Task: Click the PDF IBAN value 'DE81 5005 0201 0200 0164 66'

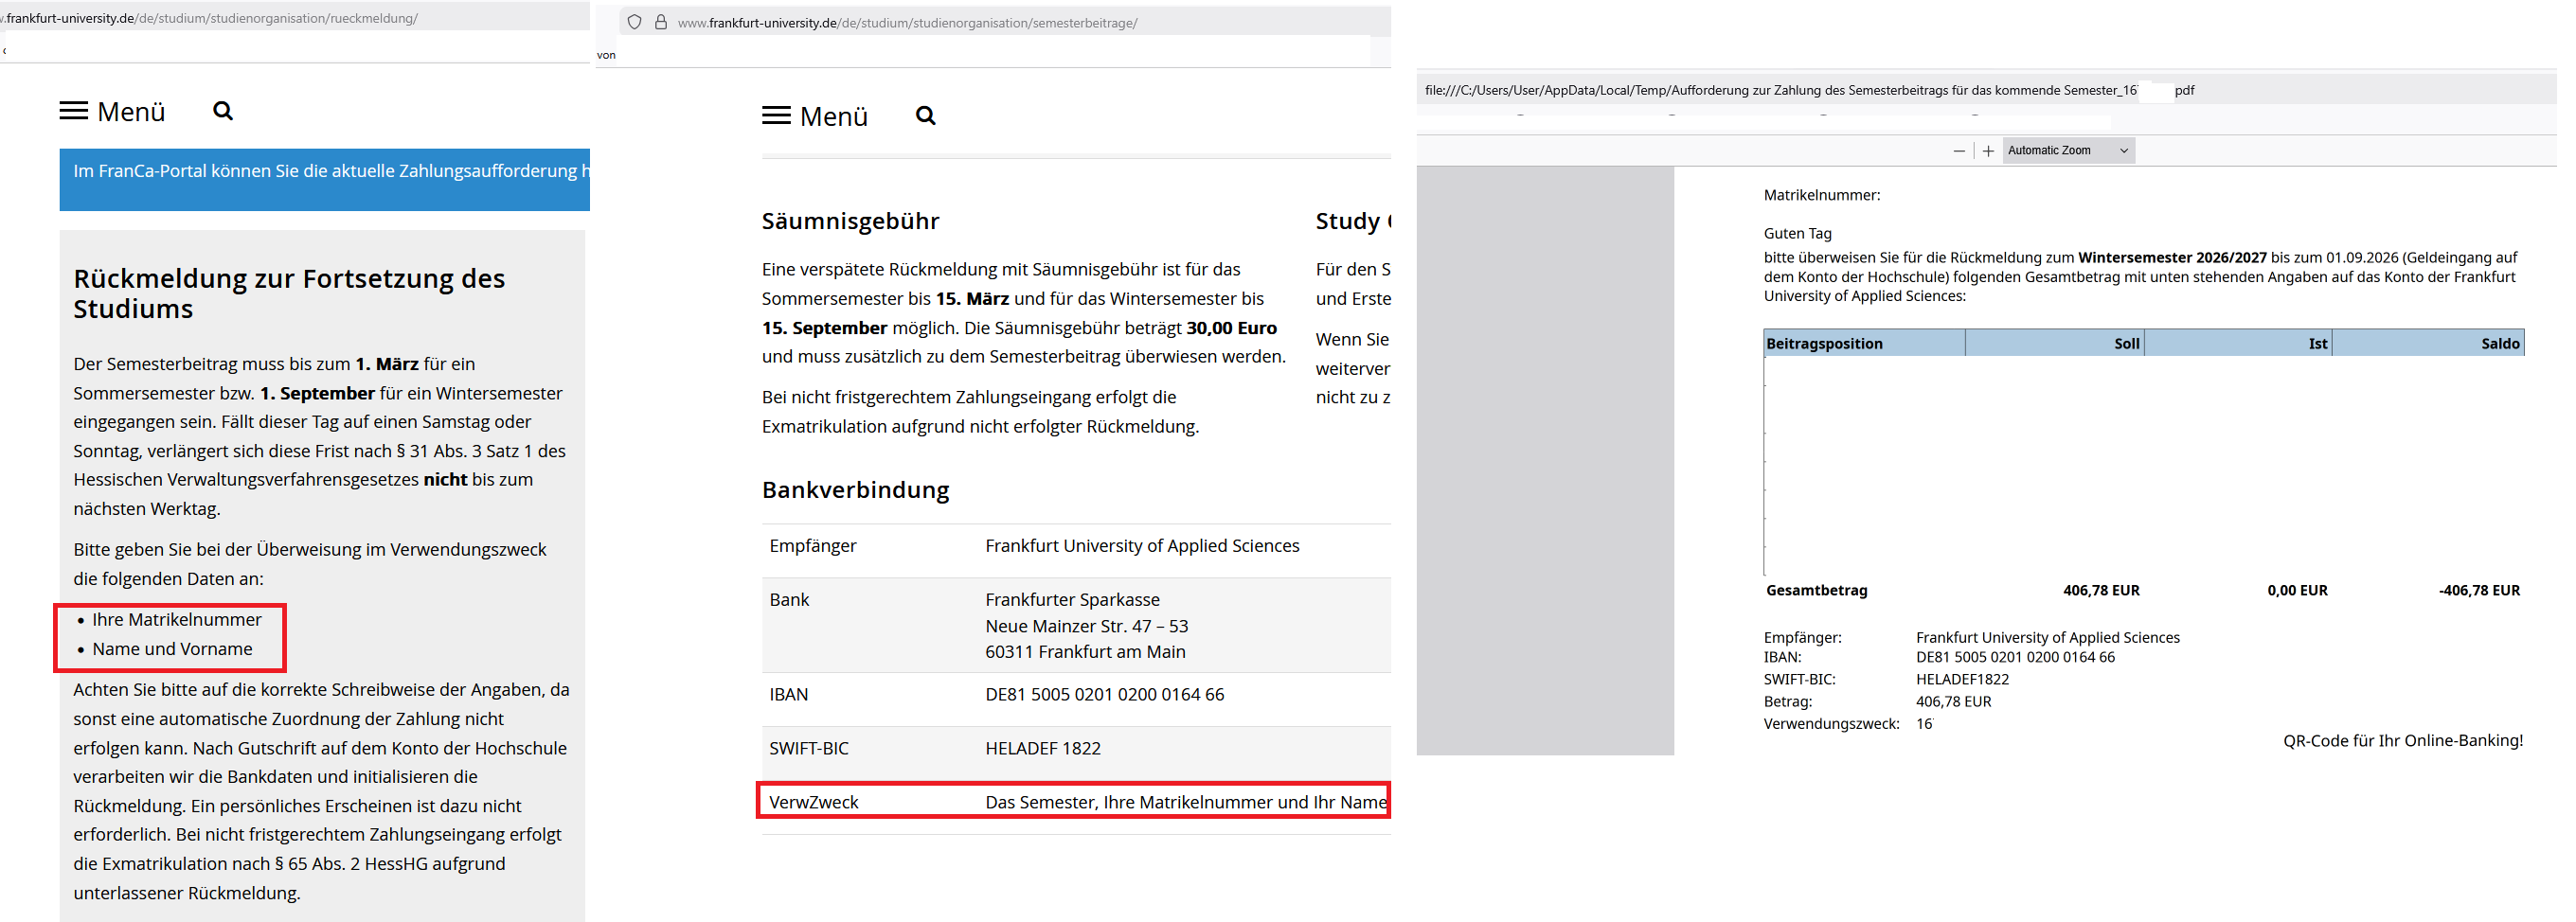Action: tap(2015, 658)
